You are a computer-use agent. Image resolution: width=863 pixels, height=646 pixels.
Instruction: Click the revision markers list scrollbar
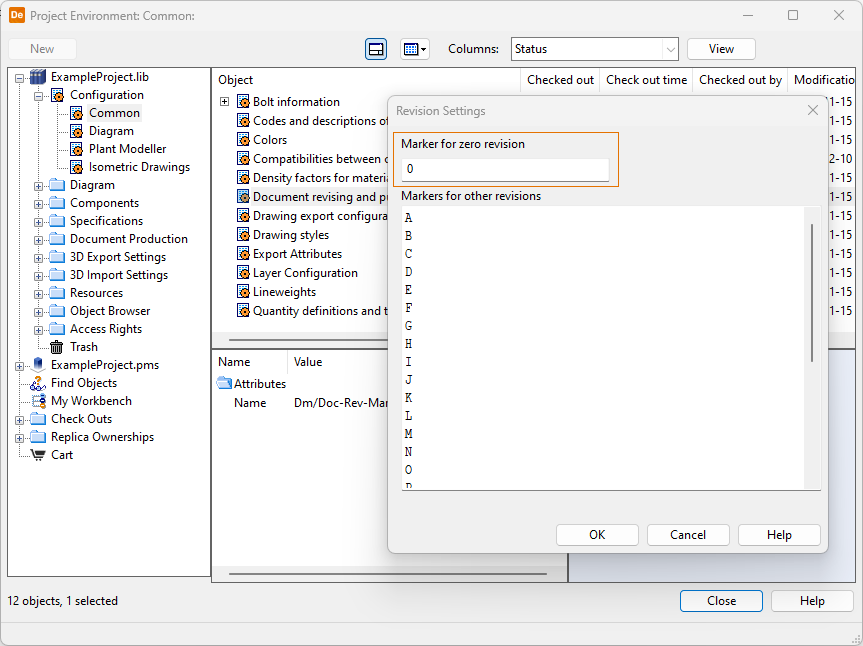tap(812, 292)
